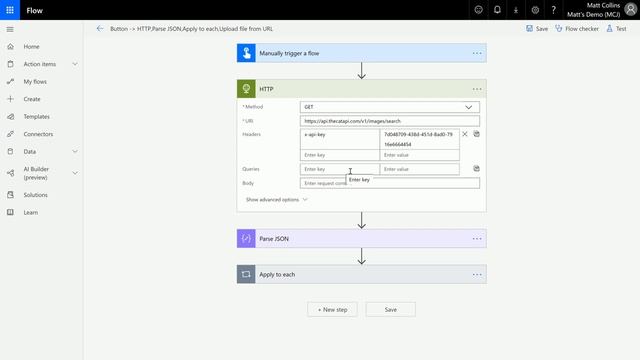Open Apply to each ellipsis menu
This screenshot has height=360, width=640.
pos(477,275)
